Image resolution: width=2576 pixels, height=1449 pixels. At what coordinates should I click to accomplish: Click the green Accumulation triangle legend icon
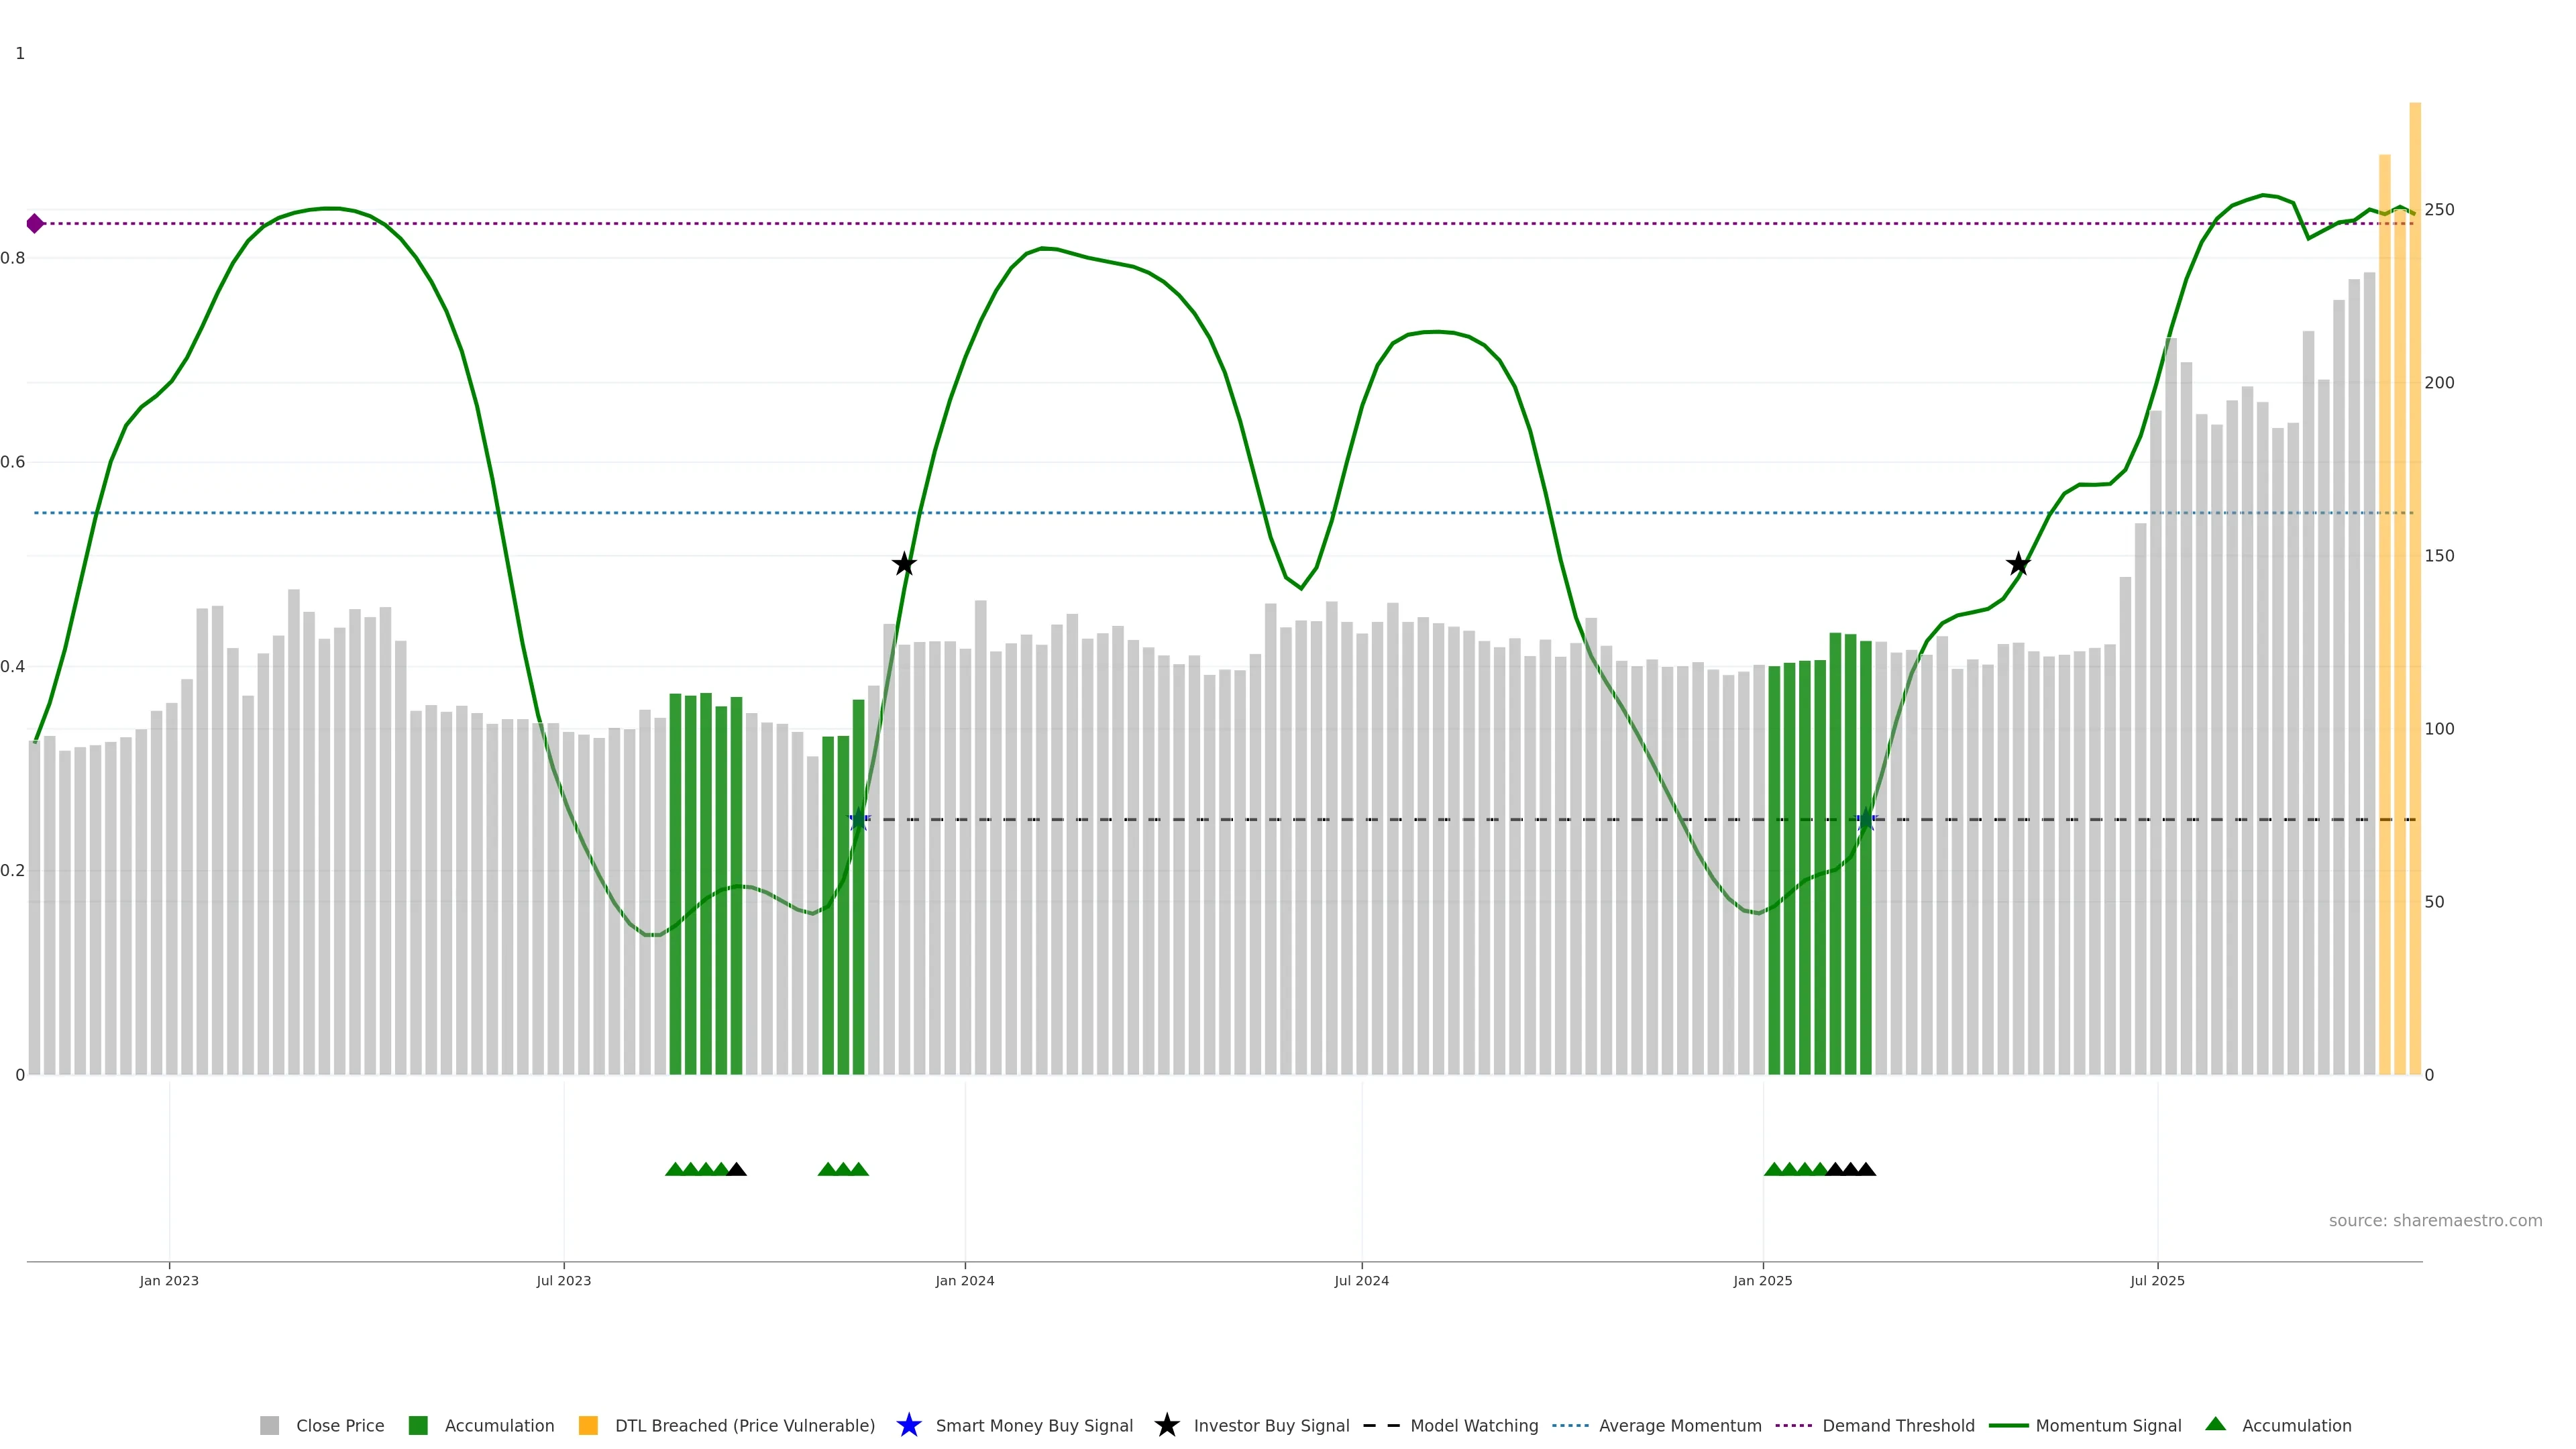[2216, 1424]
